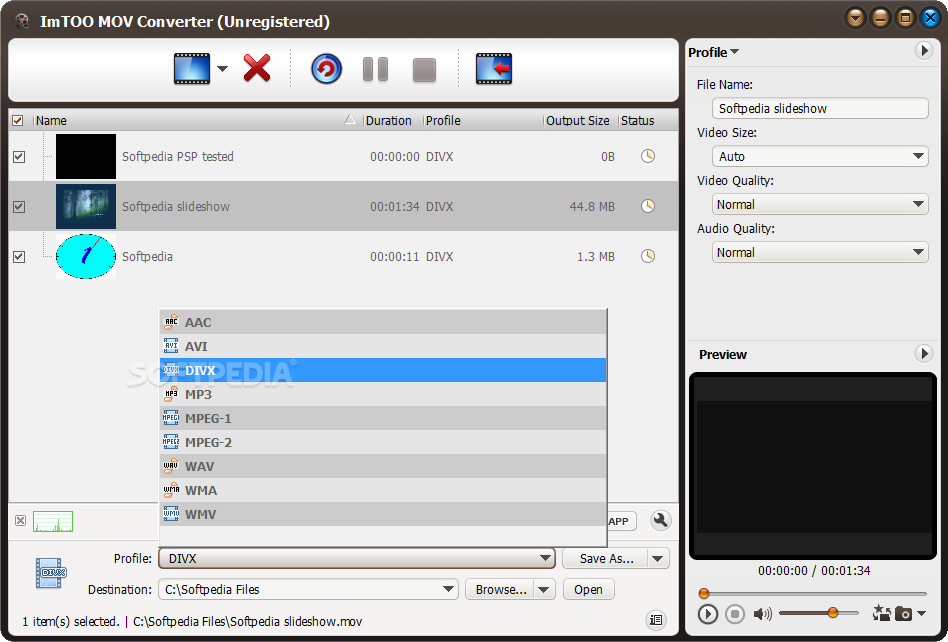
Task: Sort by the Duration column header
Action: (x=392, y=120)
